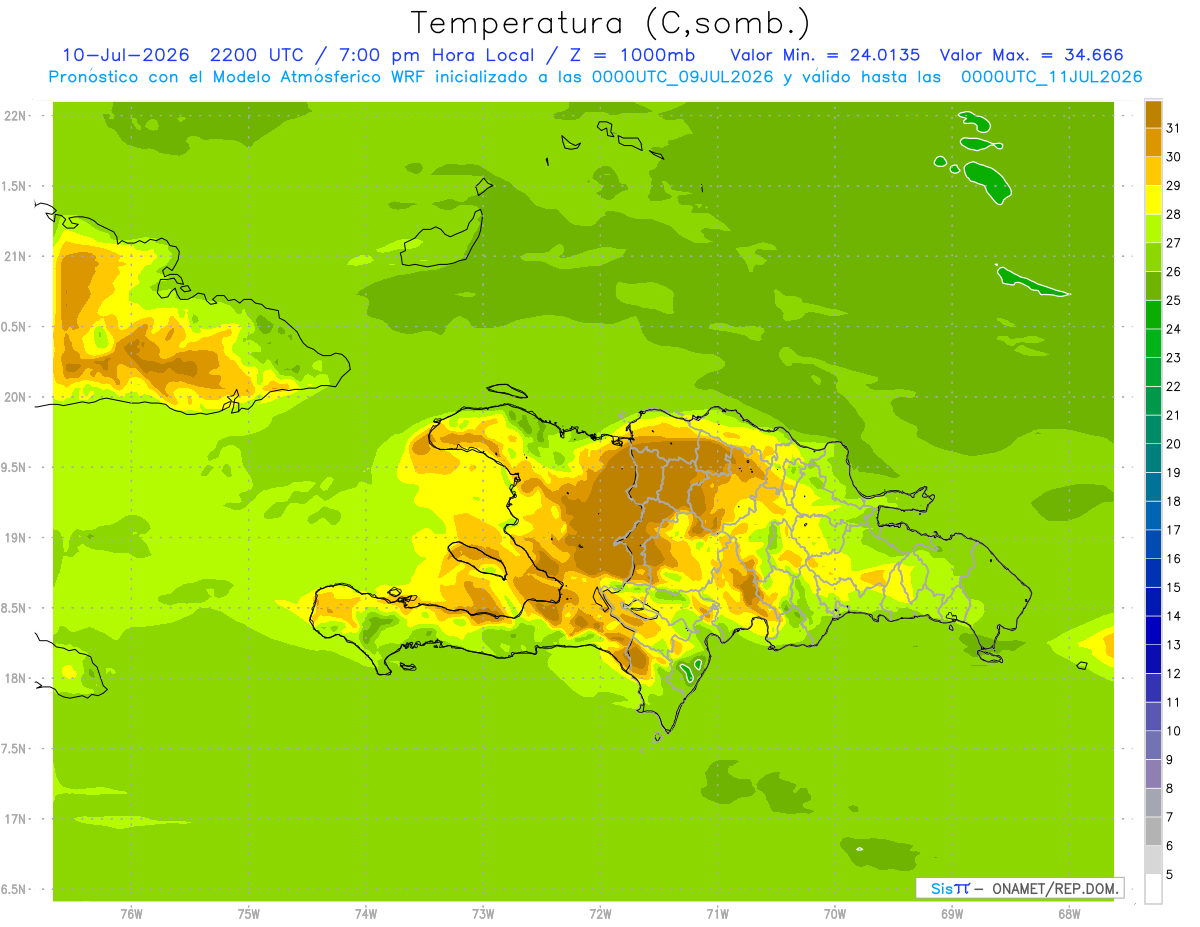The image size is (1200, 927).
Task: Select validity stamp "0000UTC_11JUL2026"
Action: (x=1052, y=77)
